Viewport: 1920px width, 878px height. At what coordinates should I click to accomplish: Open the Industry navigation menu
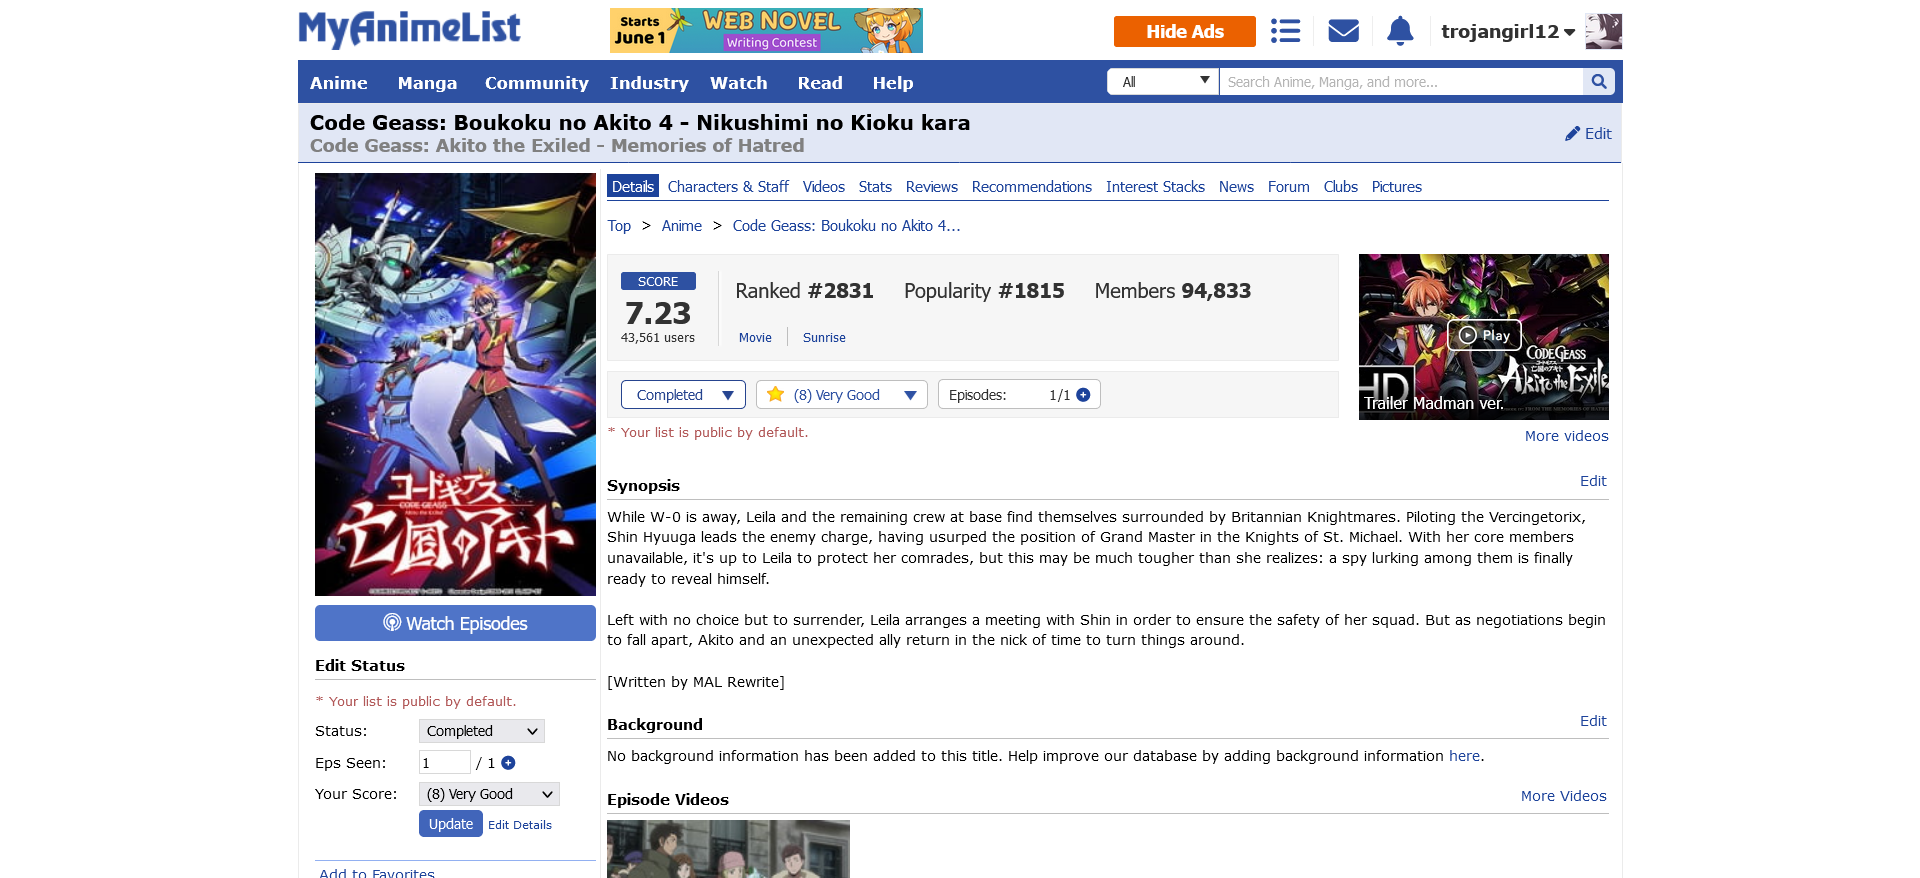tap(649, 83)
